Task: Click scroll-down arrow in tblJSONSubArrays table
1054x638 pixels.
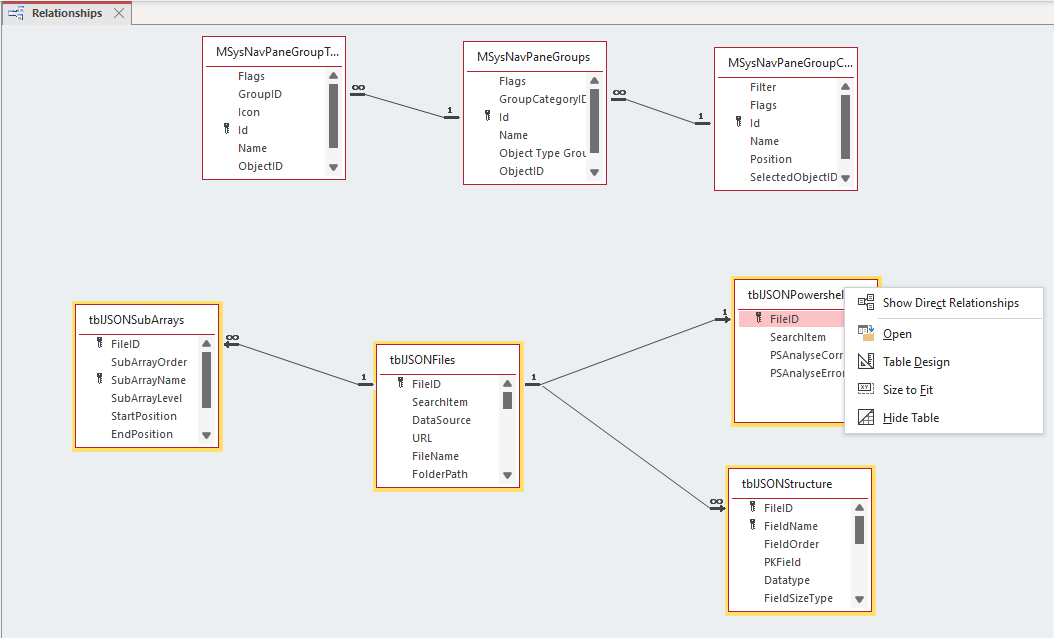Action: click(206, 435)
